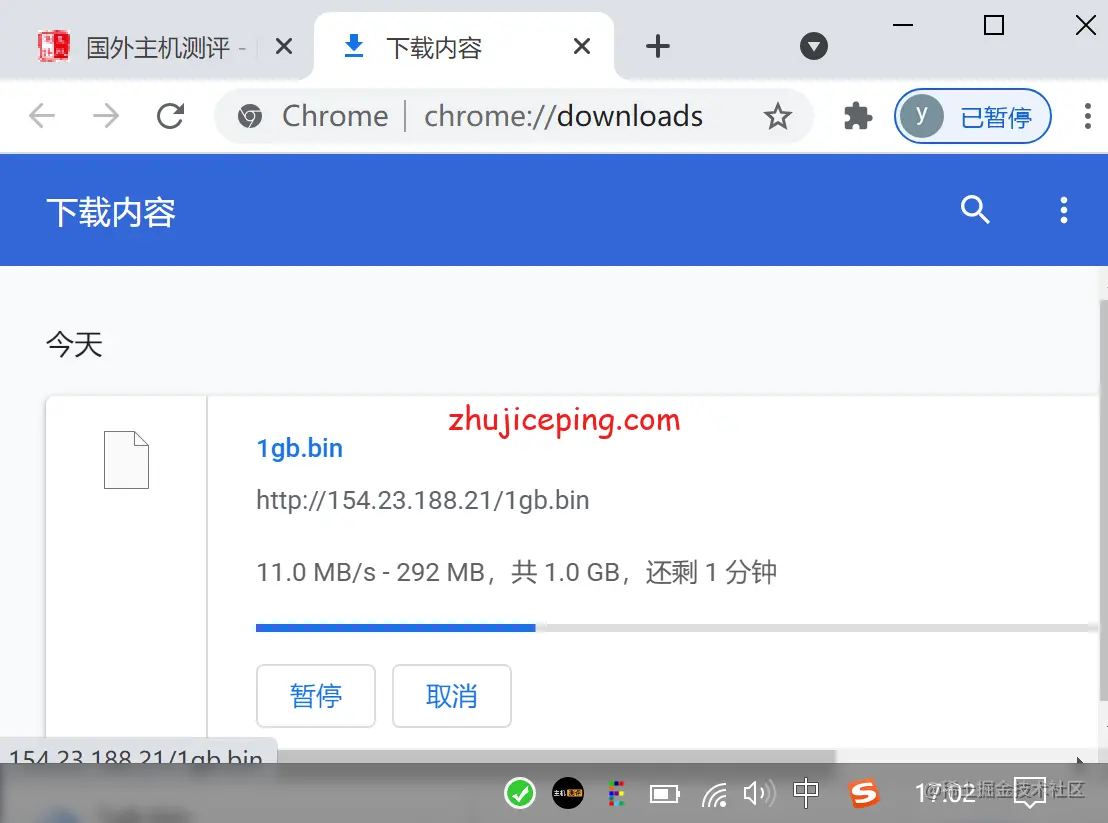Screen dimensions: 1108x823
Task: Click the extensions puzzle icon
Action: (857, 116)
